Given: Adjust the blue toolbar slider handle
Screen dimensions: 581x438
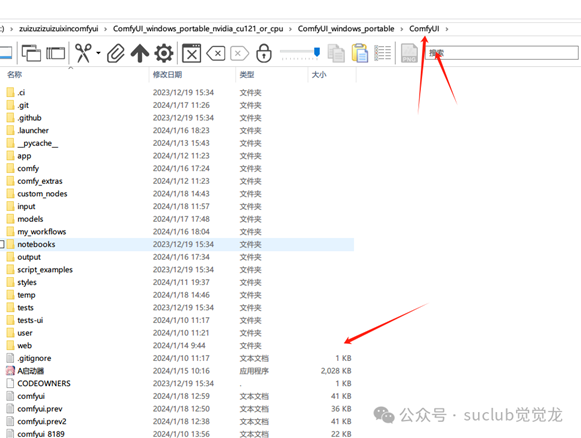Looking at the screenshot, I should click(x=317, y=52).
